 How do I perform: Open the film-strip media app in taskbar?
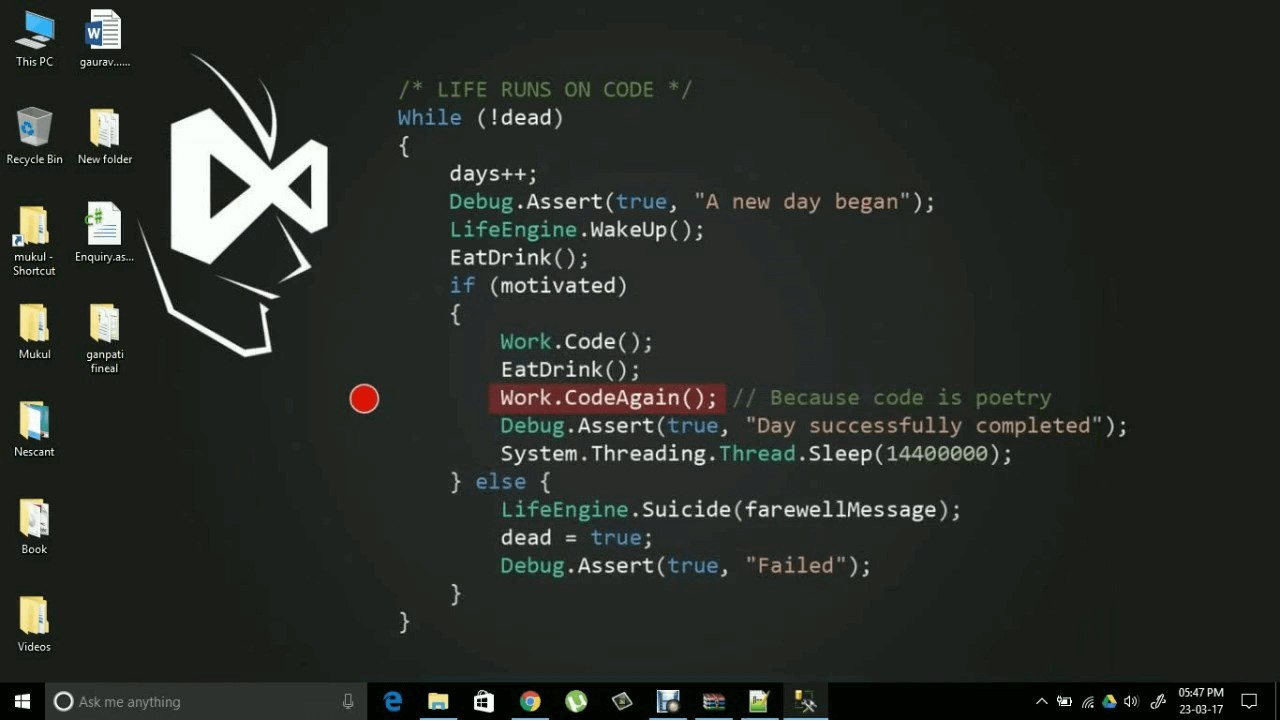tap(668, 701)
